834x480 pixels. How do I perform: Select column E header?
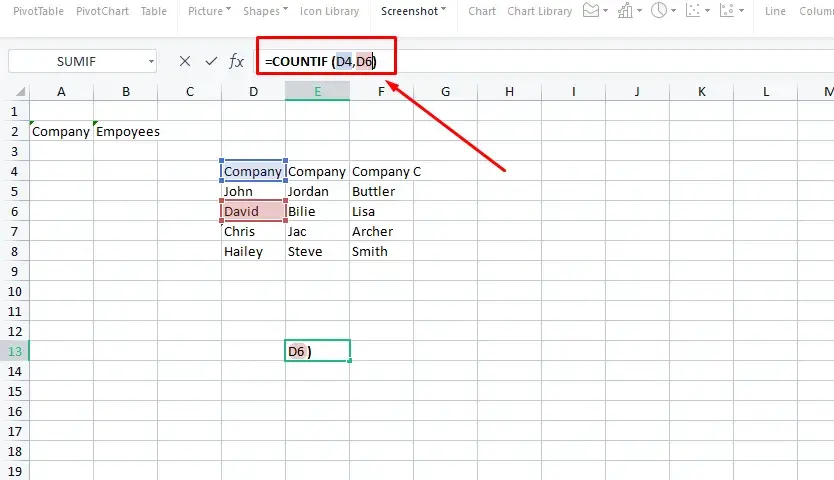click(x=318, y=92)
